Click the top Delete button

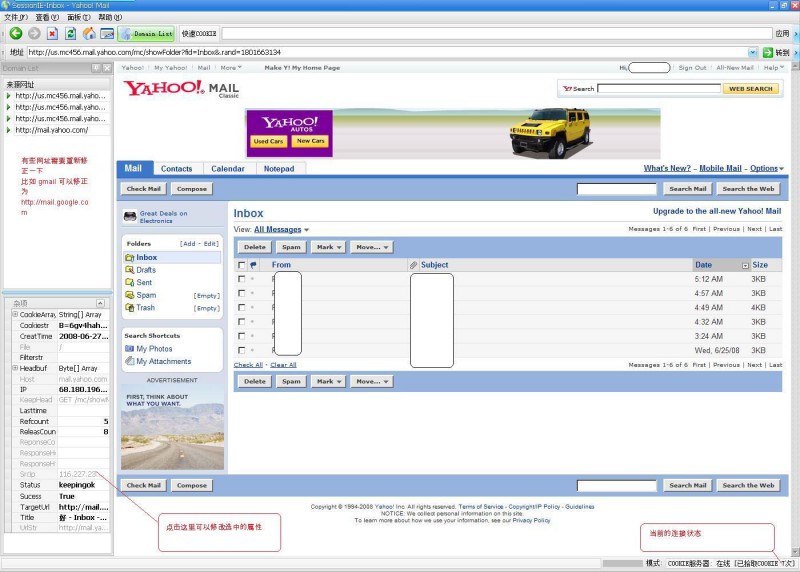(255, 247)
